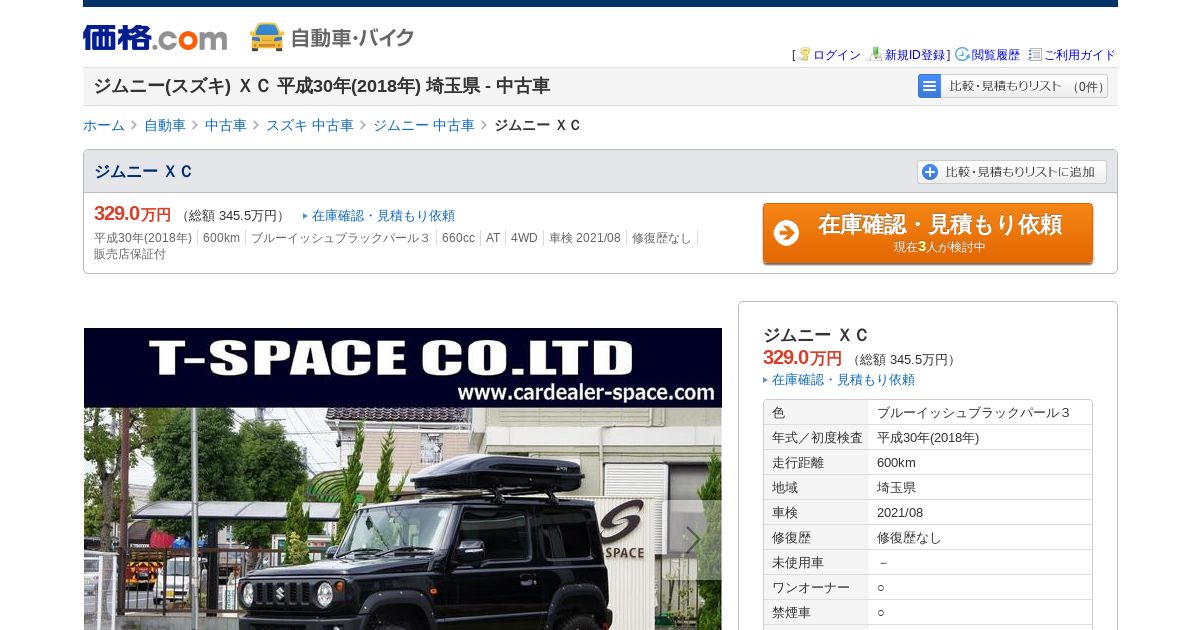Click the ワンオーナー row label
This screenshot has height=630, width=1200.
point(811,588)
